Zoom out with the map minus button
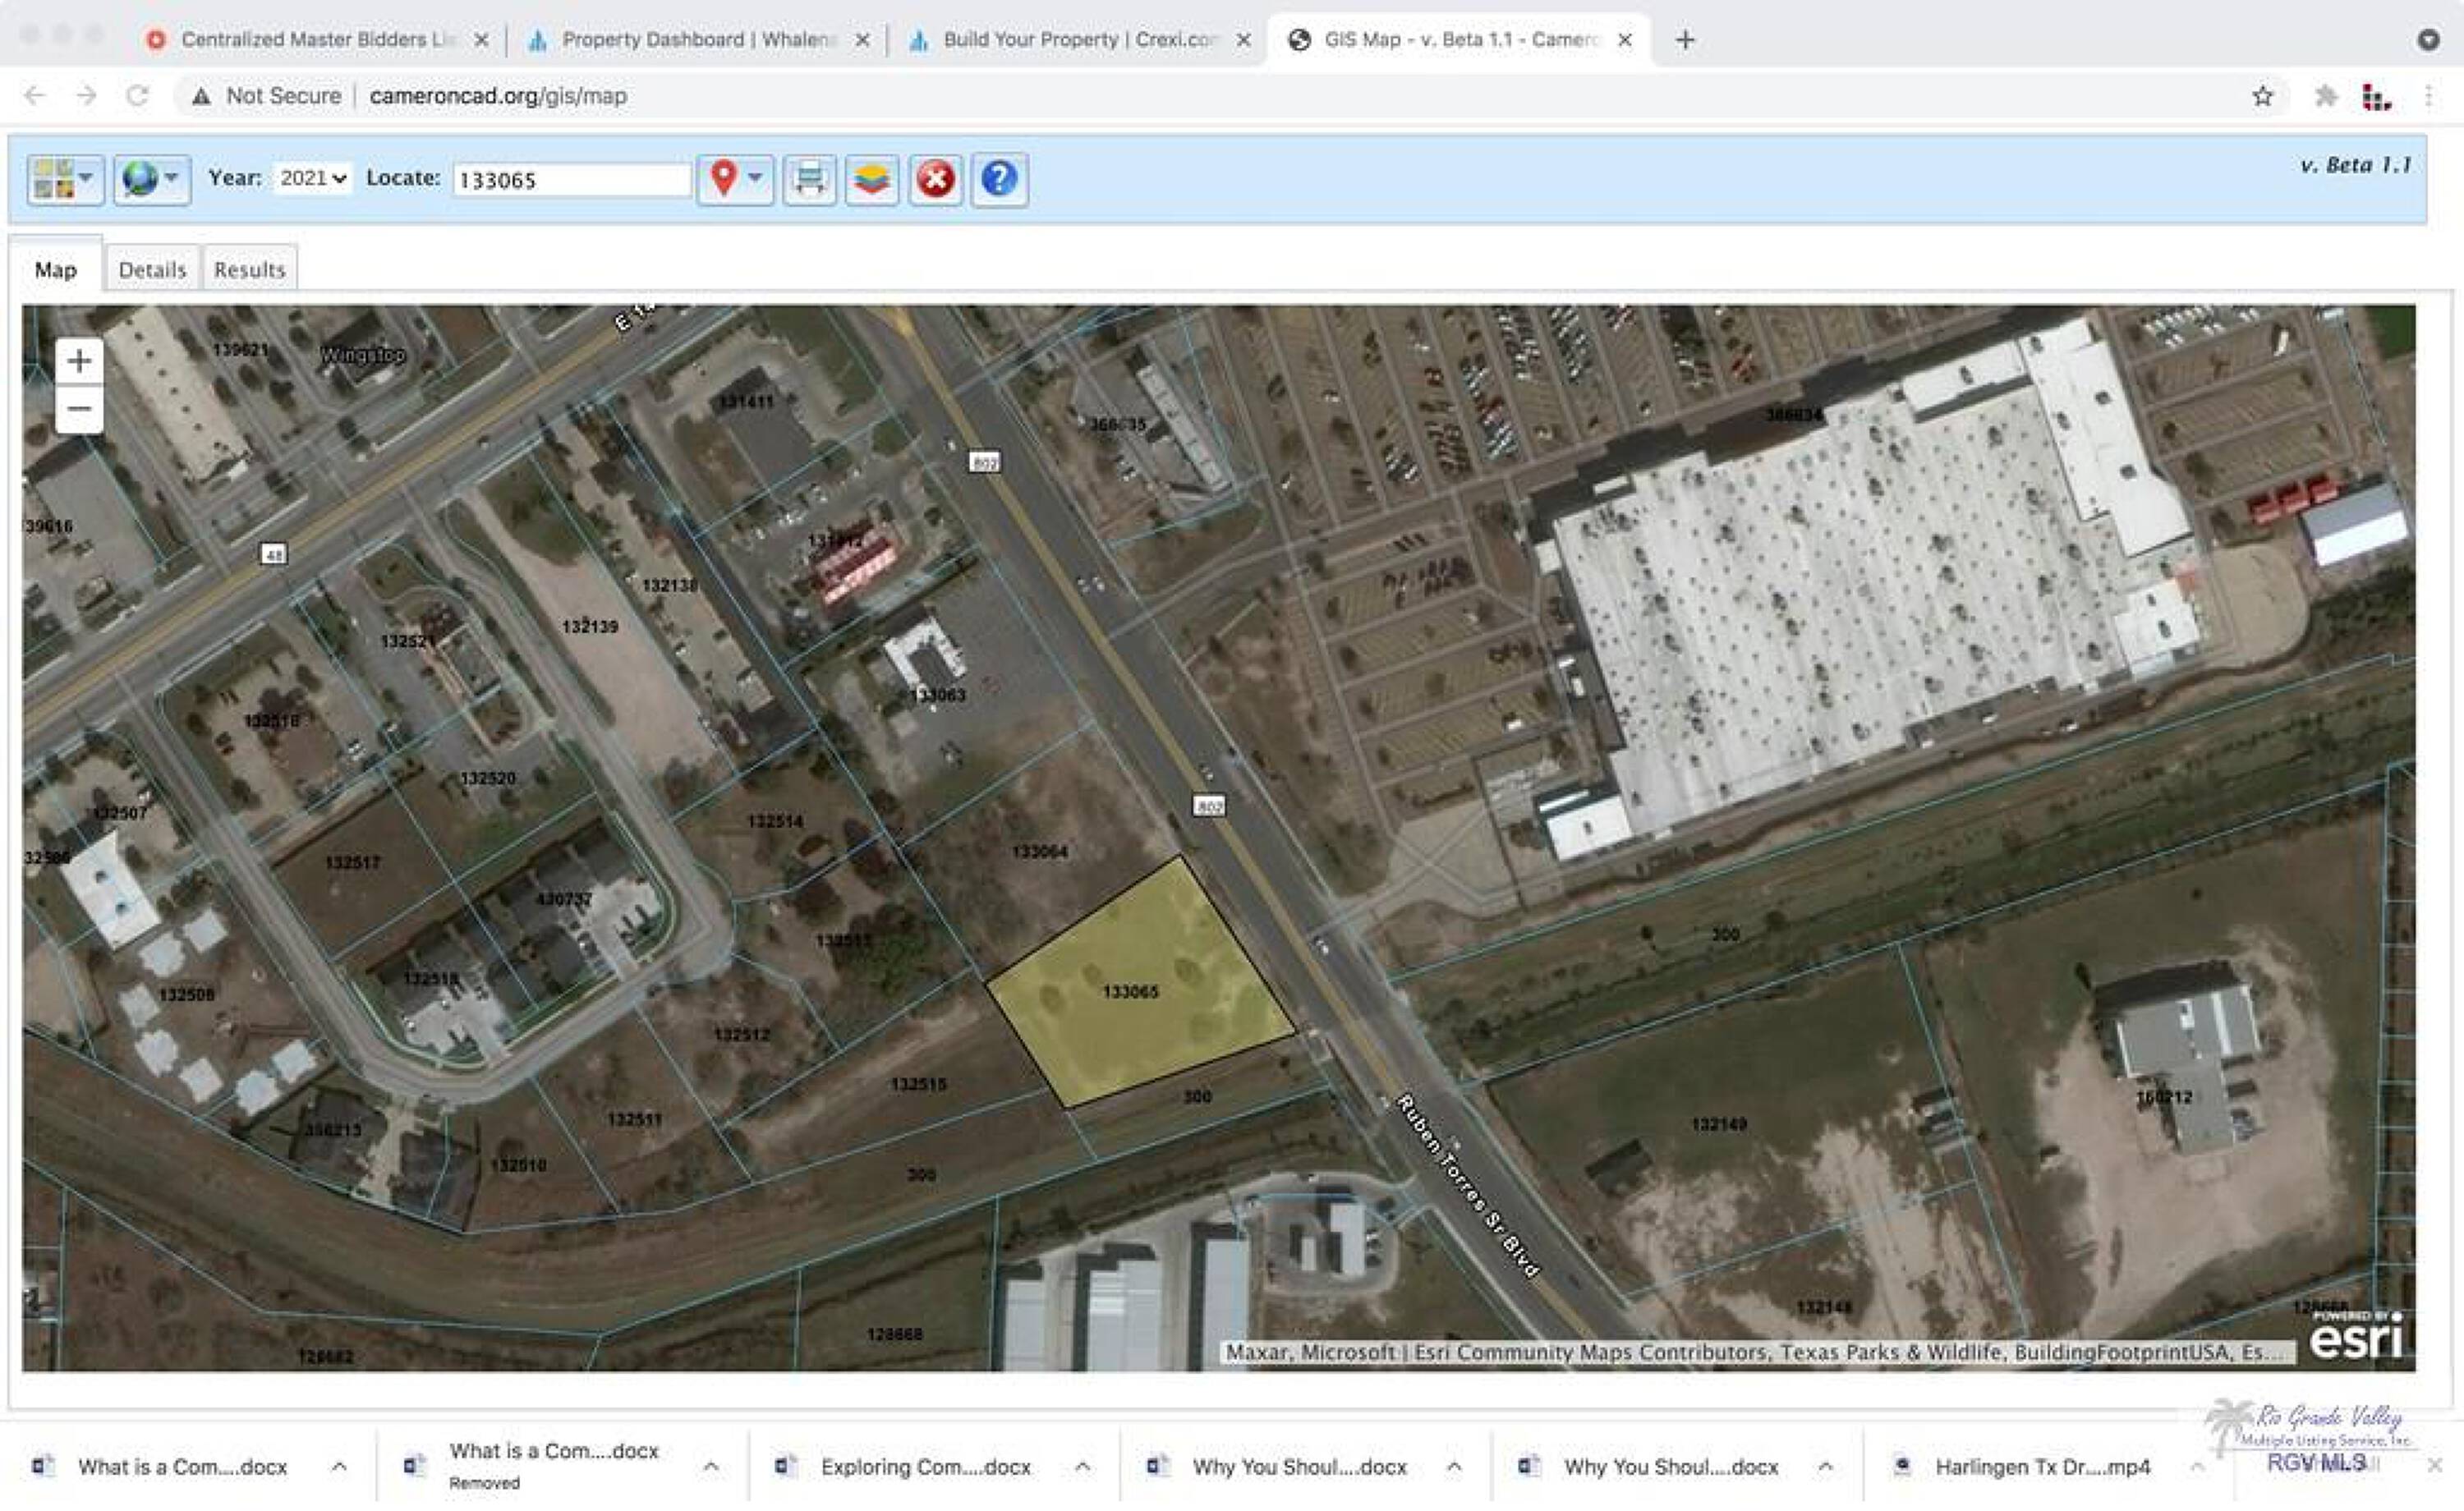The height and width of the screenshot is (1511, 2464). (x=79, y=409)
